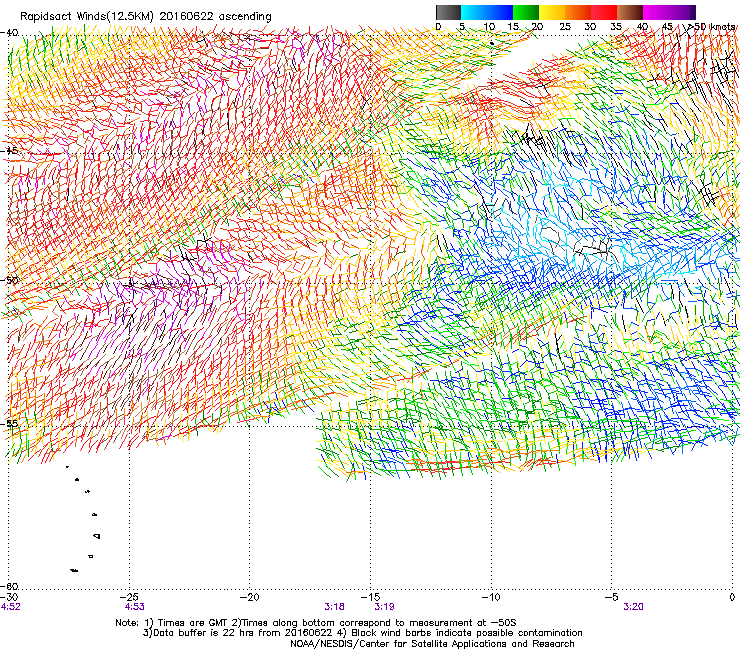The width and height of the screenshot is (740, 650).
Task: Click the purple 3:20 time stamp
Action: point(633,607)
